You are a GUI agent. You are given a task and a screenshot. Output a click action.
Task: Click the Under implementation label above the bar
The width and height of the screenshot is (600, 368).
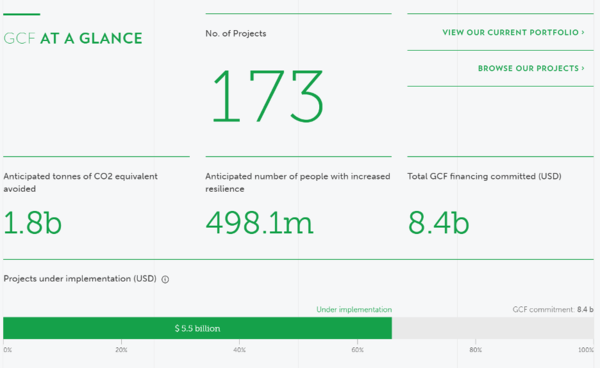pyautogui.click(x=354, y=309)
